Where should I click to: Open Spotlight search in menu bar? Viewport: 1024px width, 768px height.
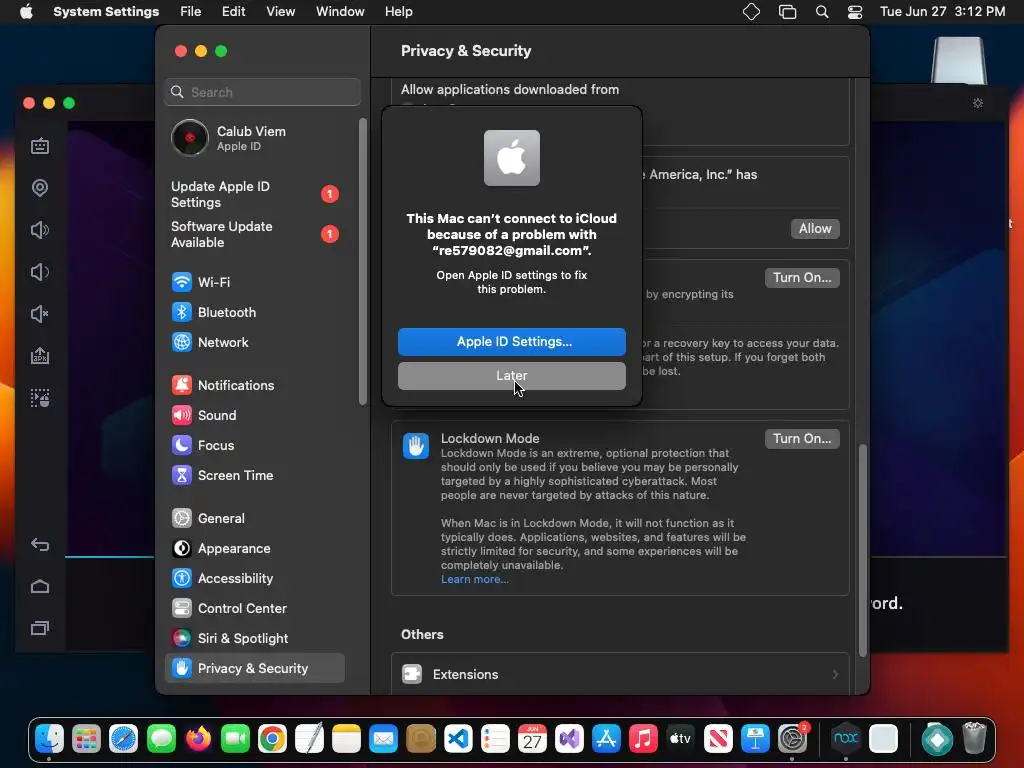822,12
